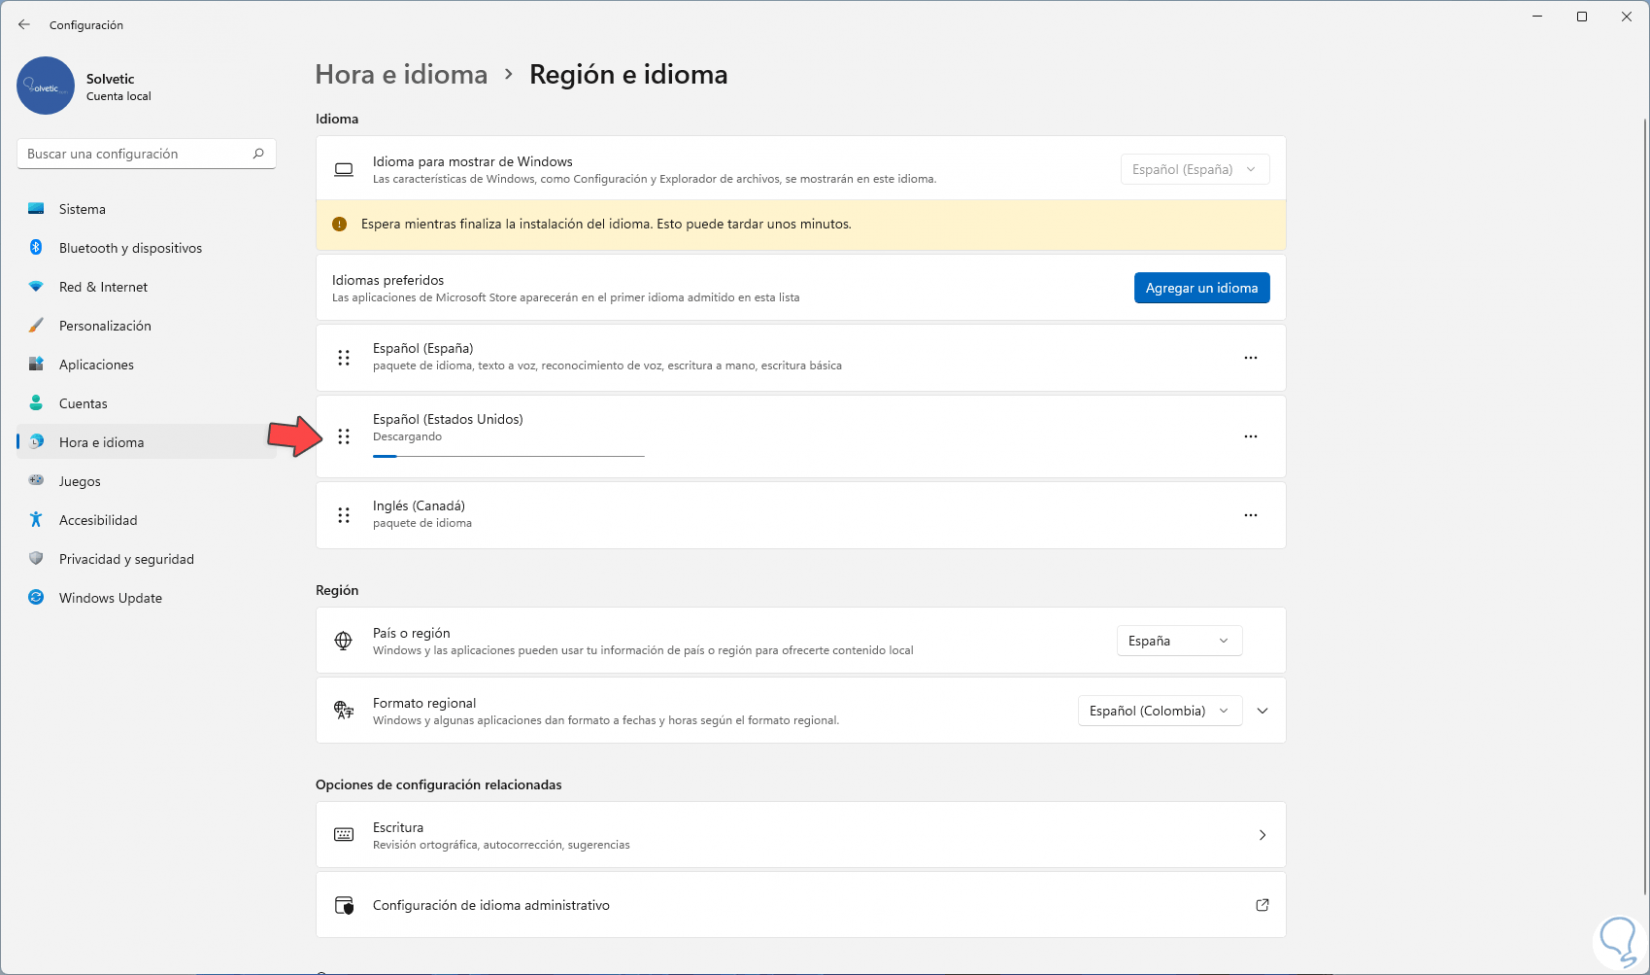This screenshot has width=1650, height=975.
Task: Open the more options menu for Español (Estados Unidos)
Action: (1250, 437)
